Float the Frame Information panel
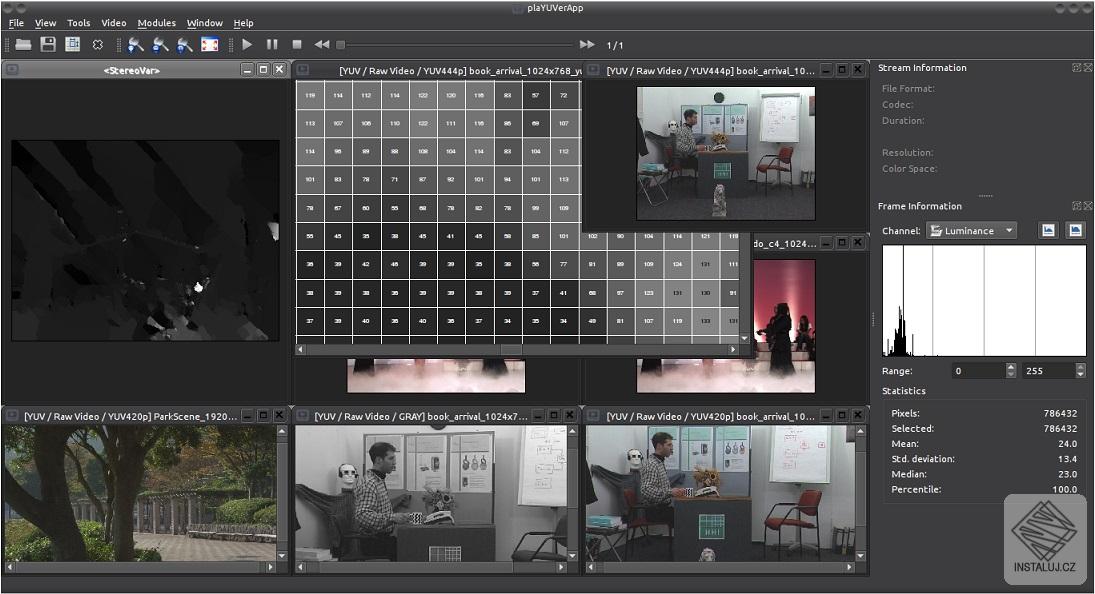The image size is (1095, 594). 1077,206
